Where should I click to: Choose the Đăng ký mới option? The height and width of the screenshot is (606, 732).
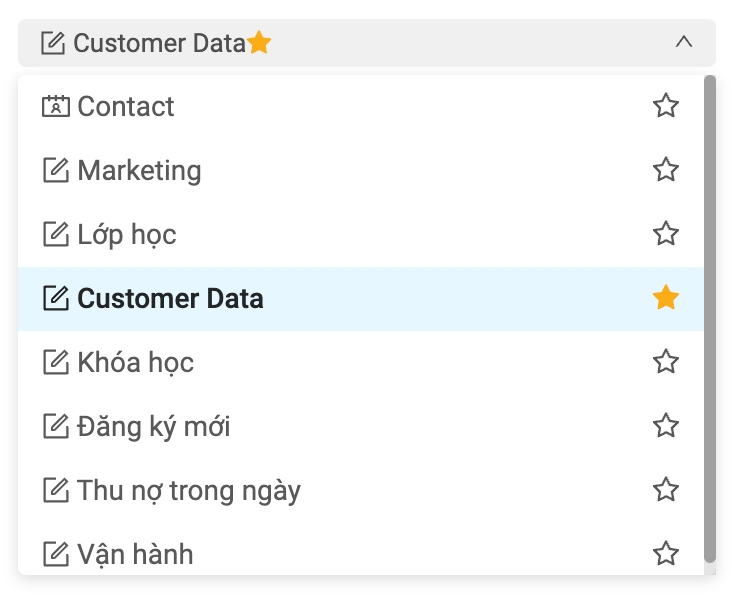(x=154, y=427)
